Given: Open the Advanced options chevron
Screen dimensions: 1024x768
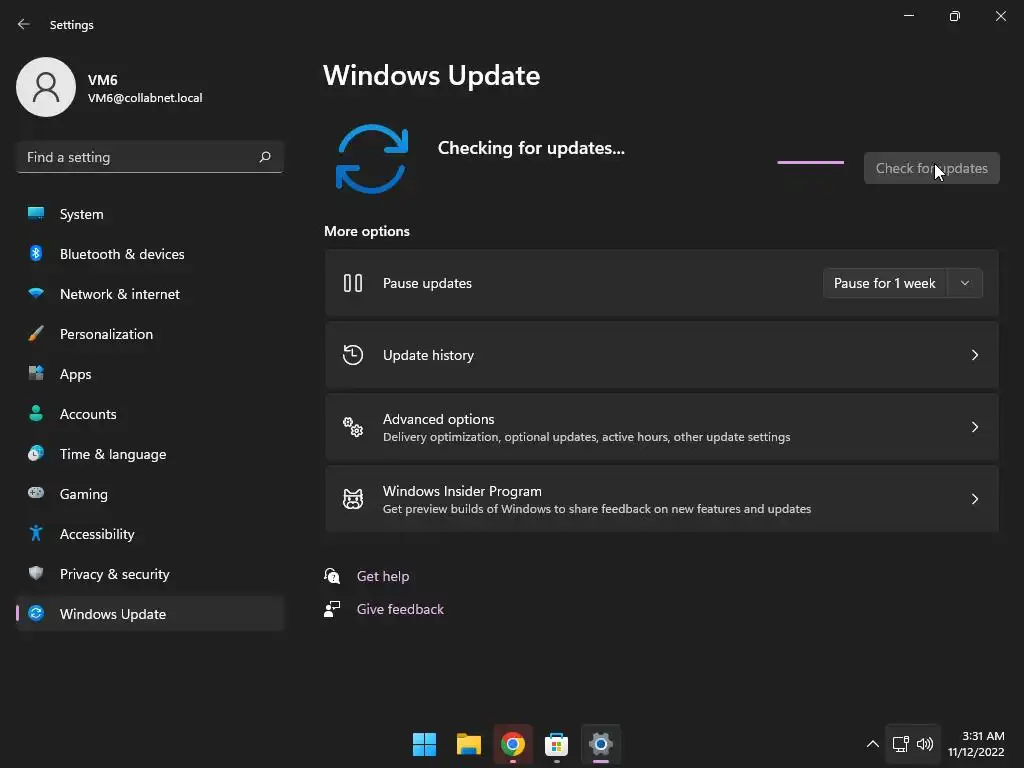Looking at the screenshot, I should 974,426.
